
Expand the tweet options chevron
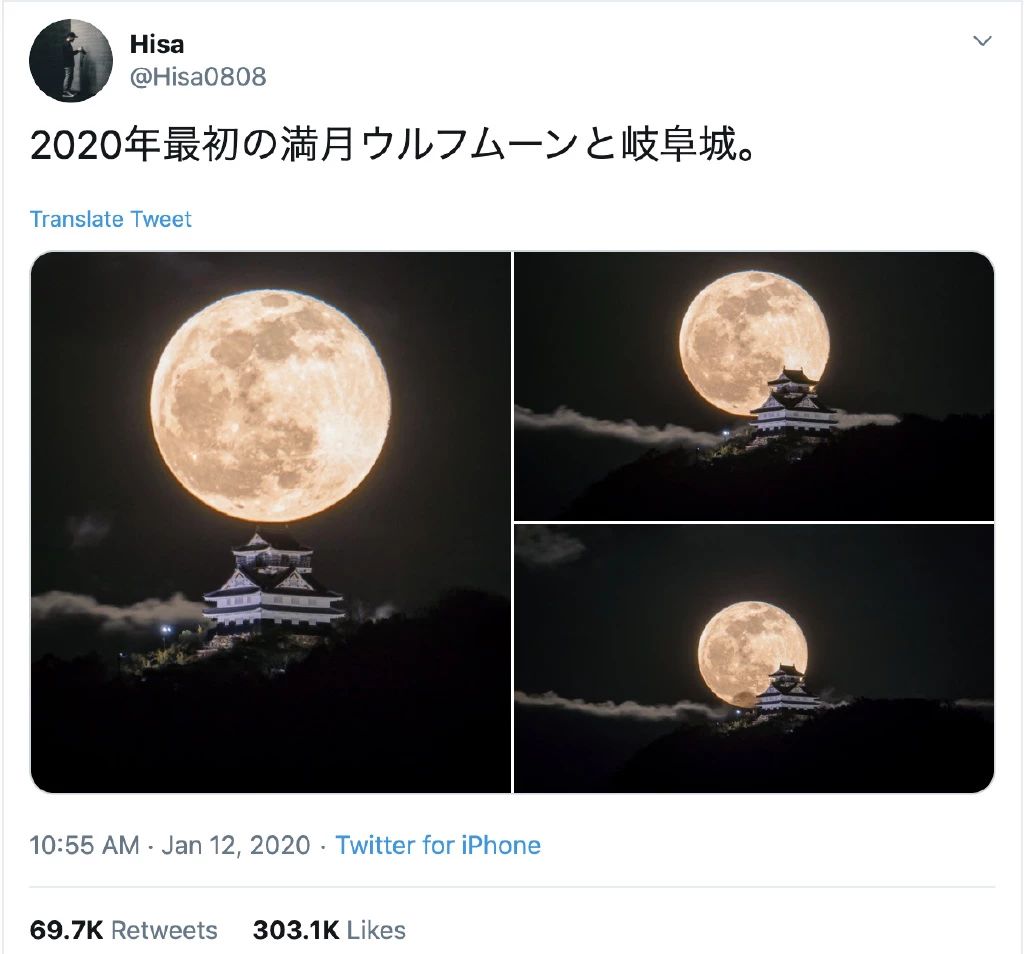982,41
